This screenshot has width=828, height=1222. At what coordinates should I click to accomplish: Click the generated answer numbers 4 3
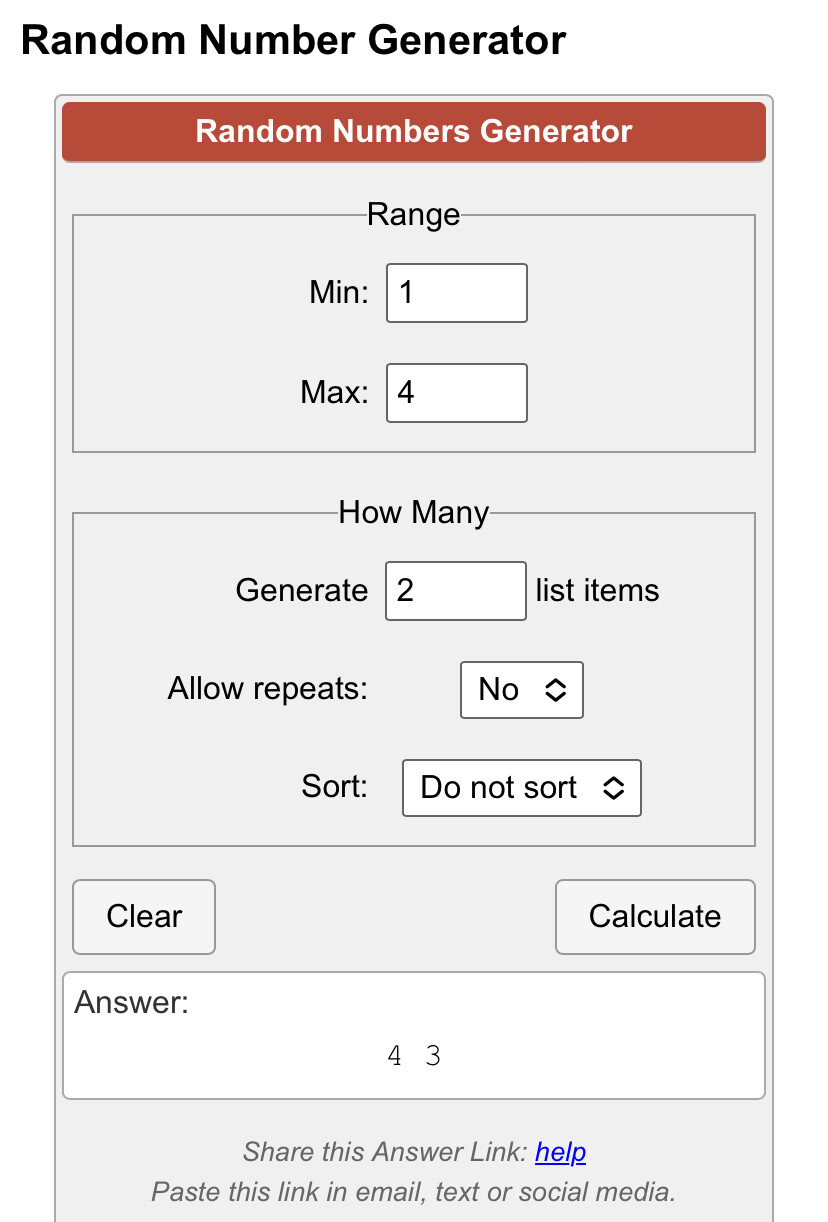point(414,1056)
